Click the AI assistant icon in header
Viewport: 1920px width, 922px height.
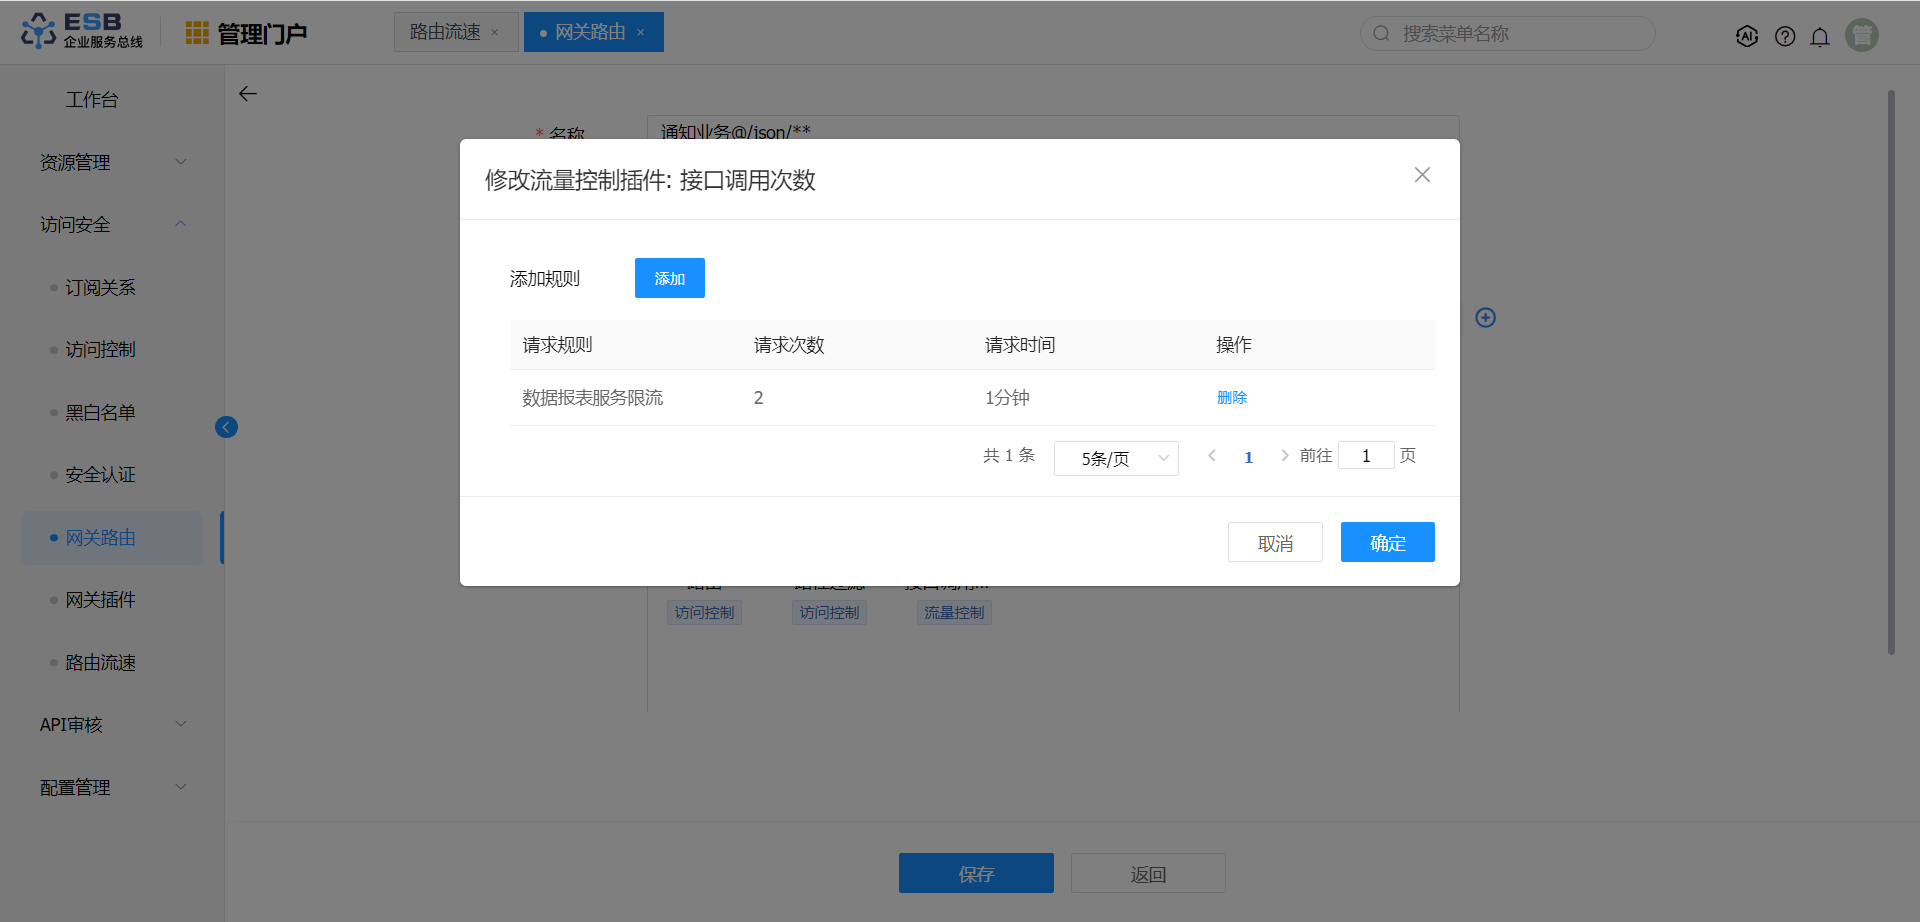tap(1747, 36)
